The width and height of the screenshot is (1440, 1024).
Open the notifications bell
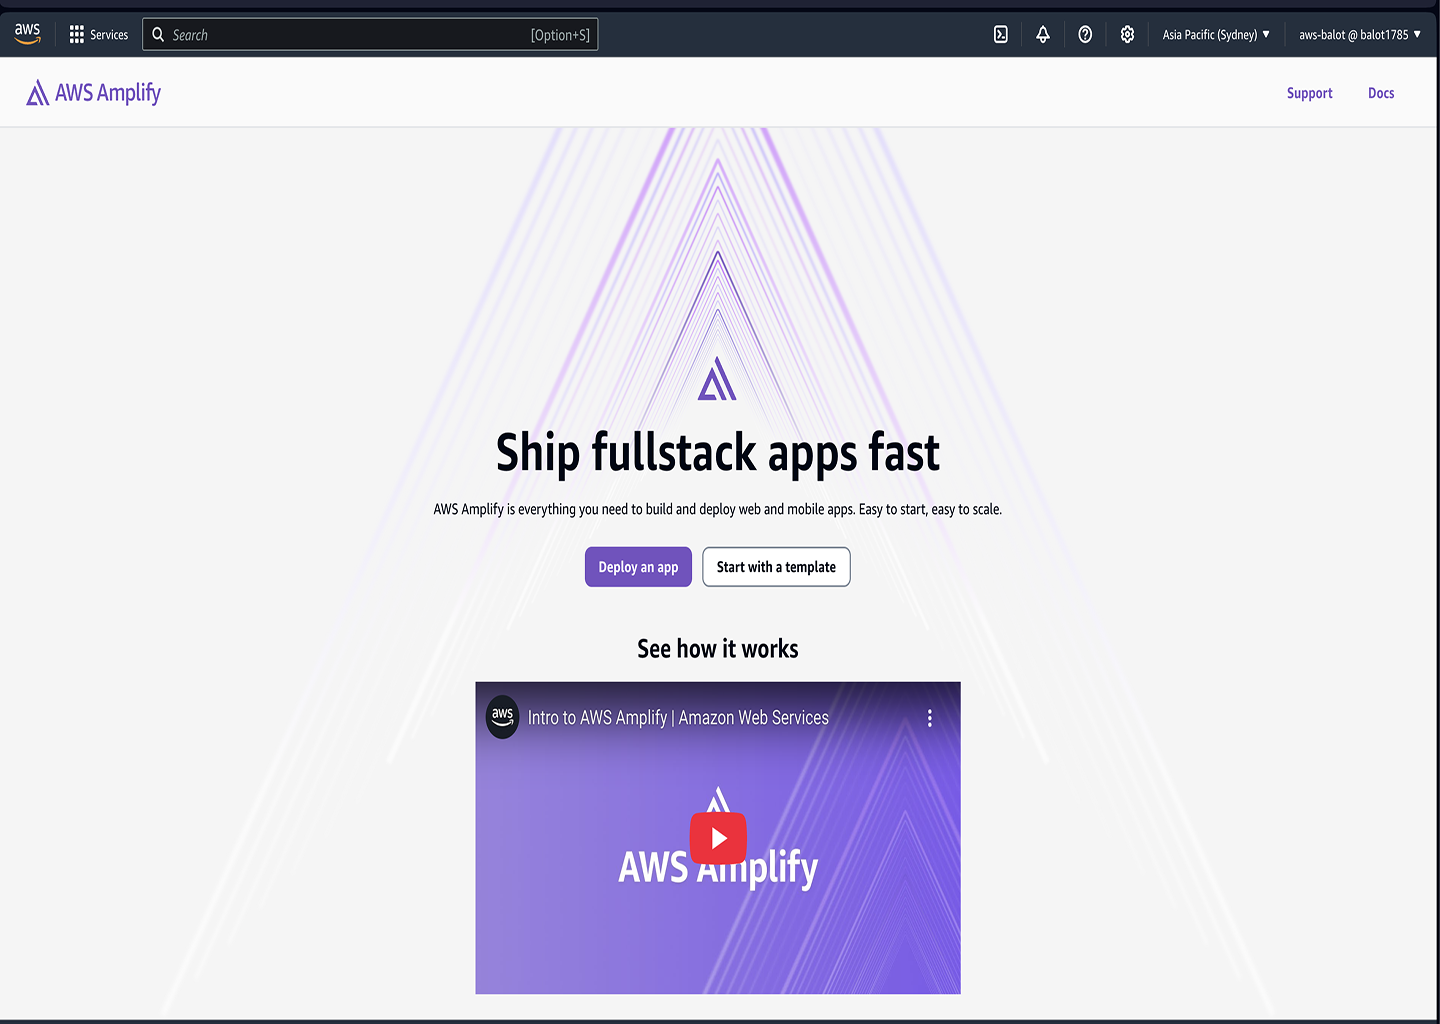click(1043, 35)
